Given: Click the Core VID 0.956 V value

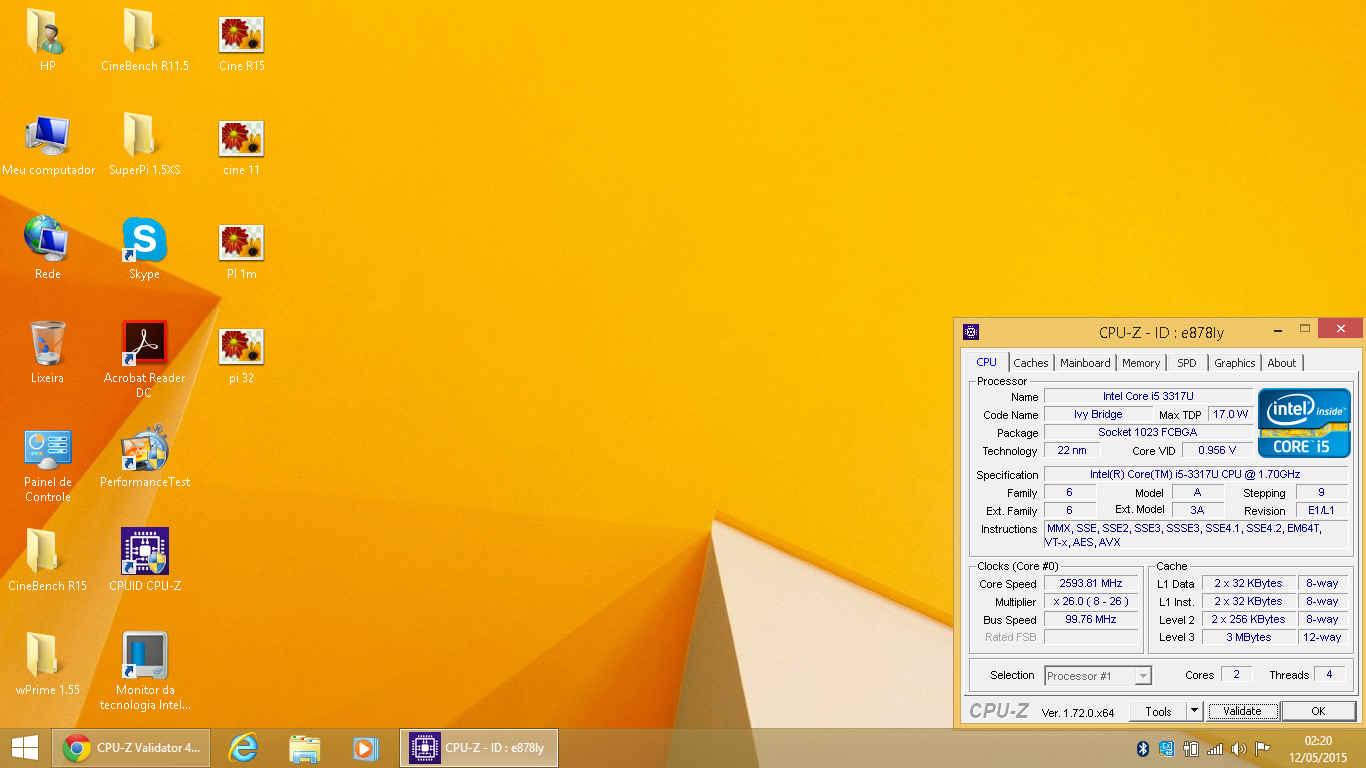Looking at the screenshot, I should tap(1217, 450).
